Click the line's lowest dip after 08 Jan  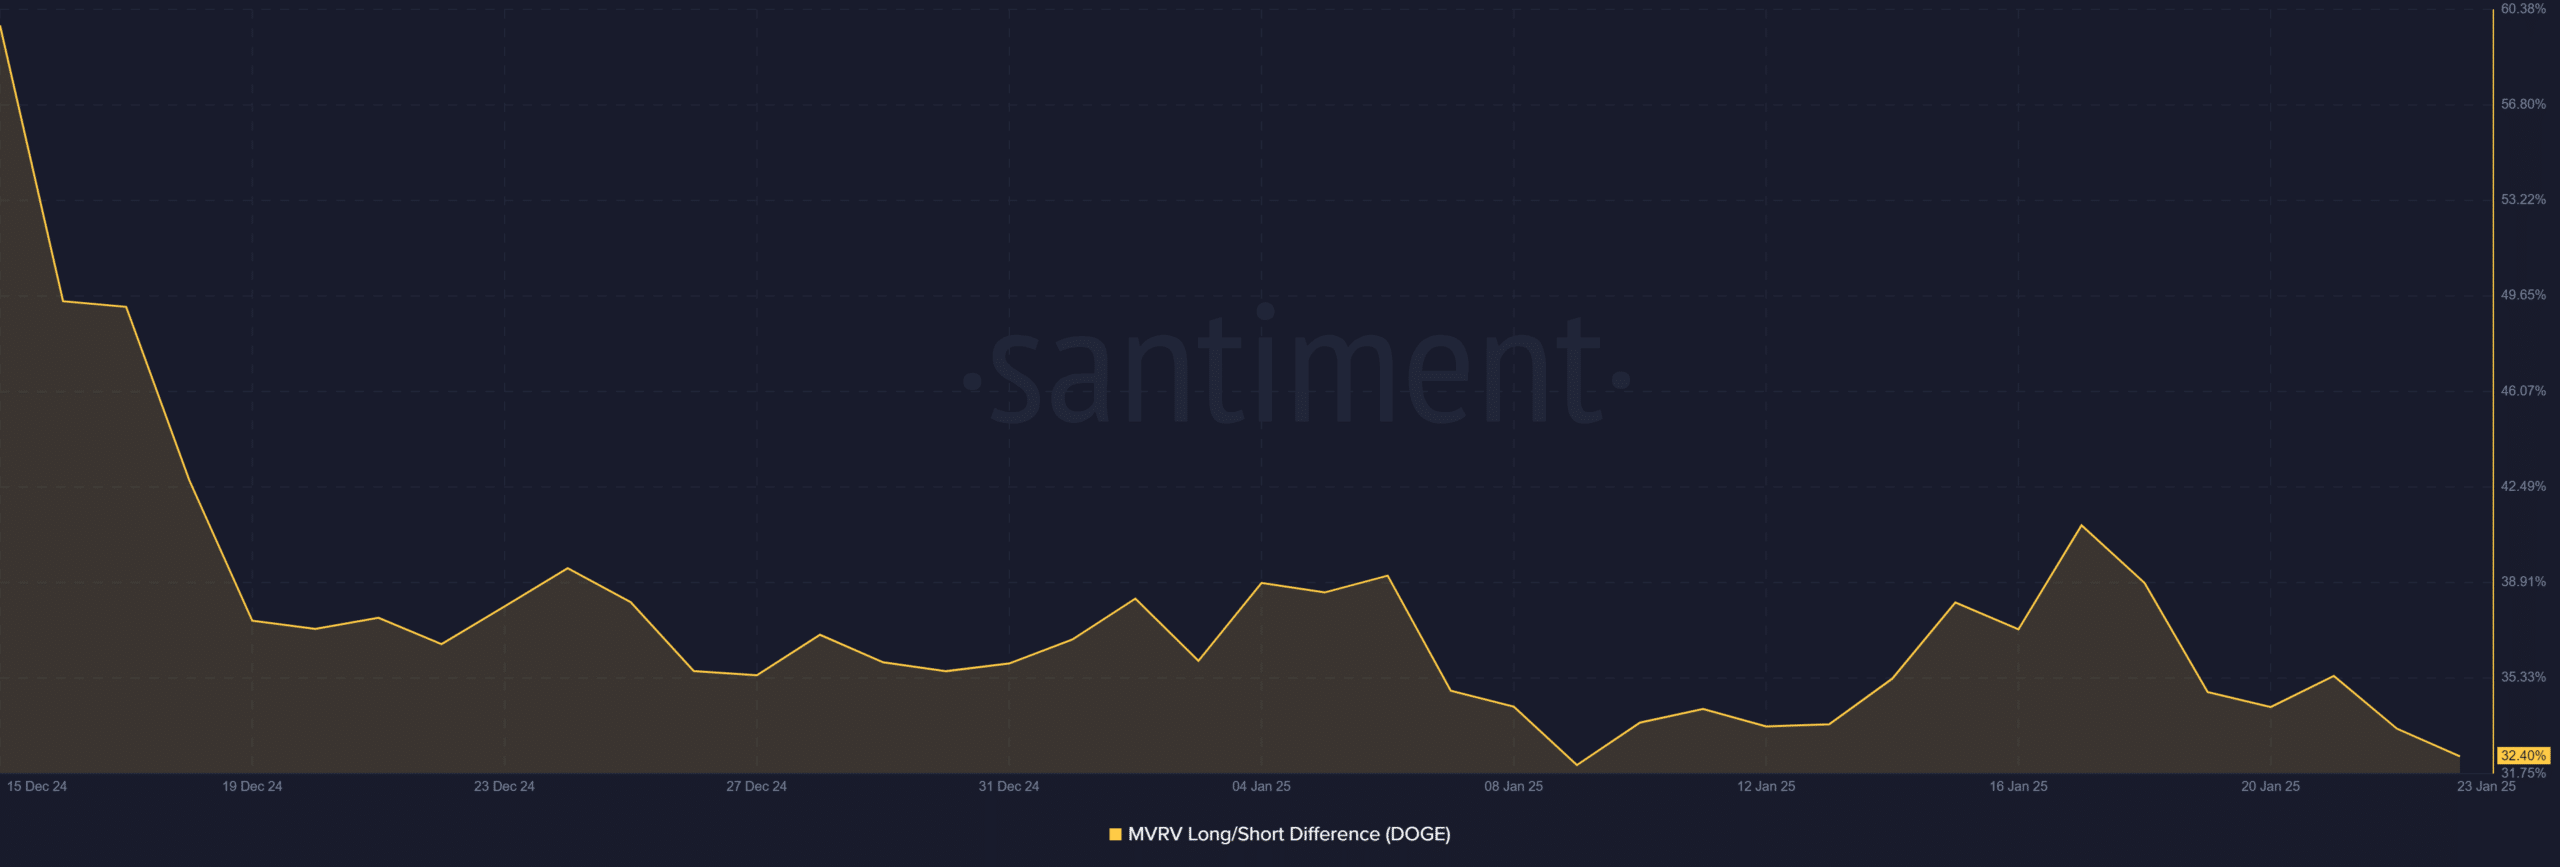[x=1577, y=766]
